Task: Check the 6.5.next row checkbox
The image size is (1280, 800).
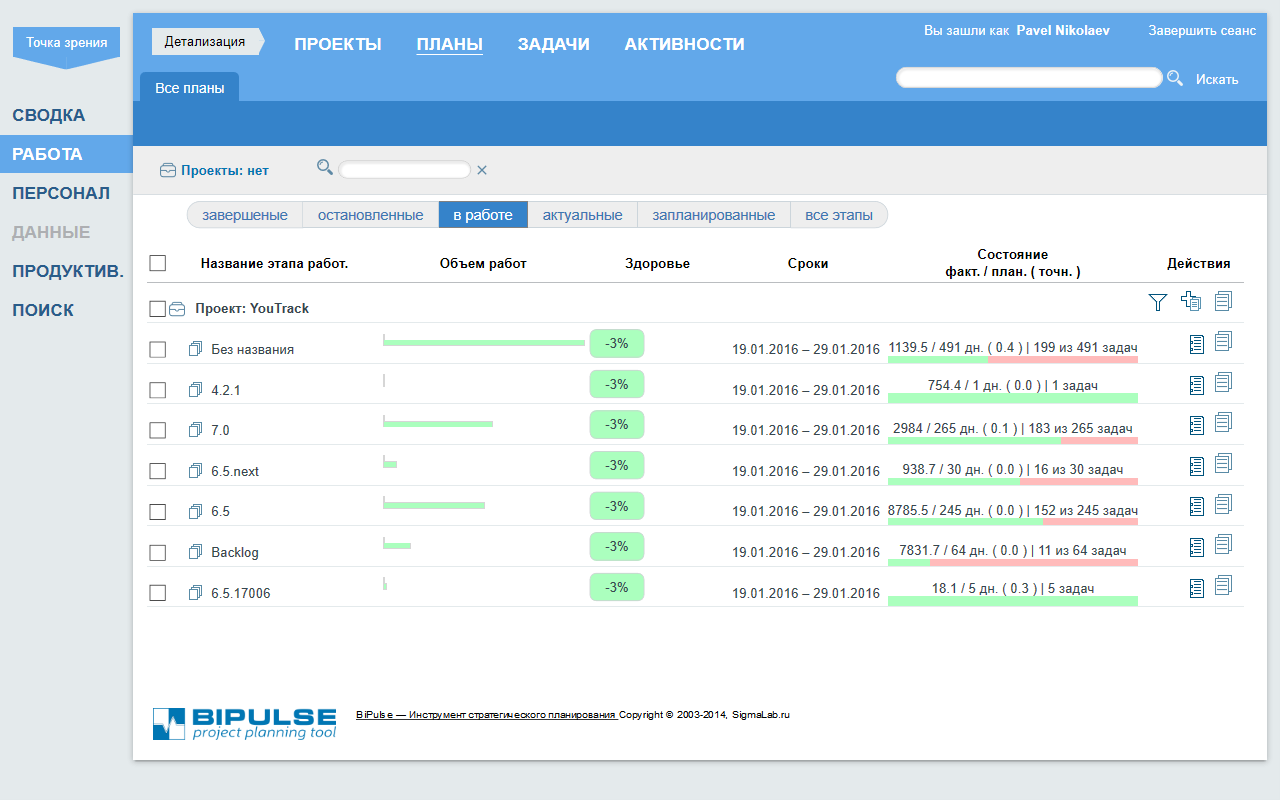Action: [157, 471]
